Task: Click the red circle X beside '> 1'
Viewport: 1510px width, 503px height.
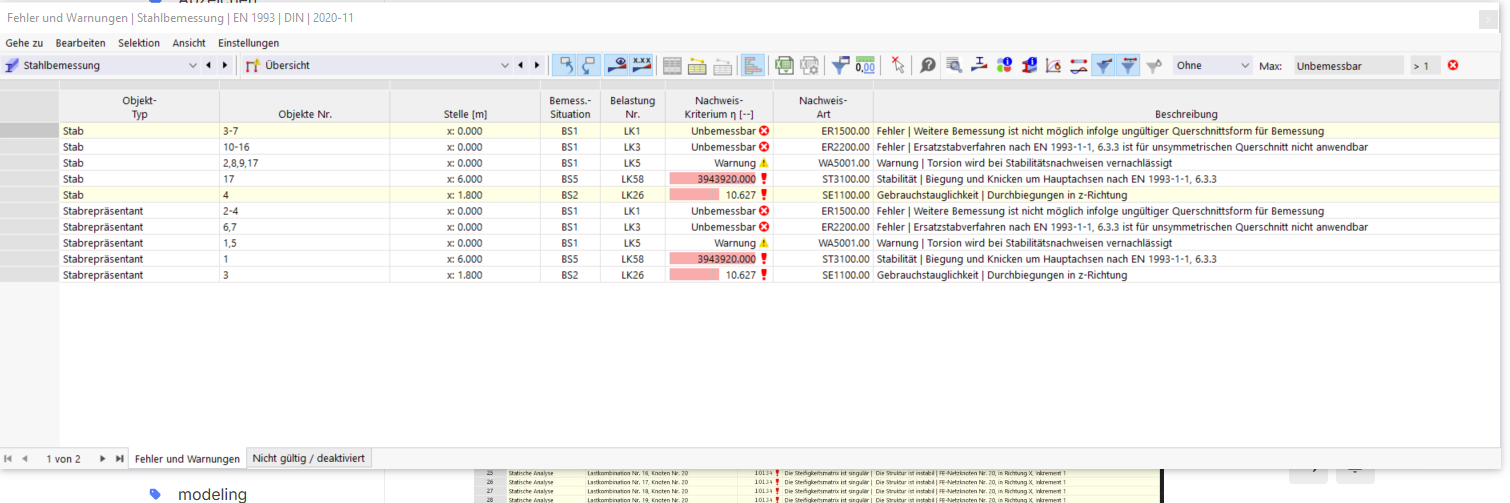Action: pyautogui.click(x=1453, y=65)
